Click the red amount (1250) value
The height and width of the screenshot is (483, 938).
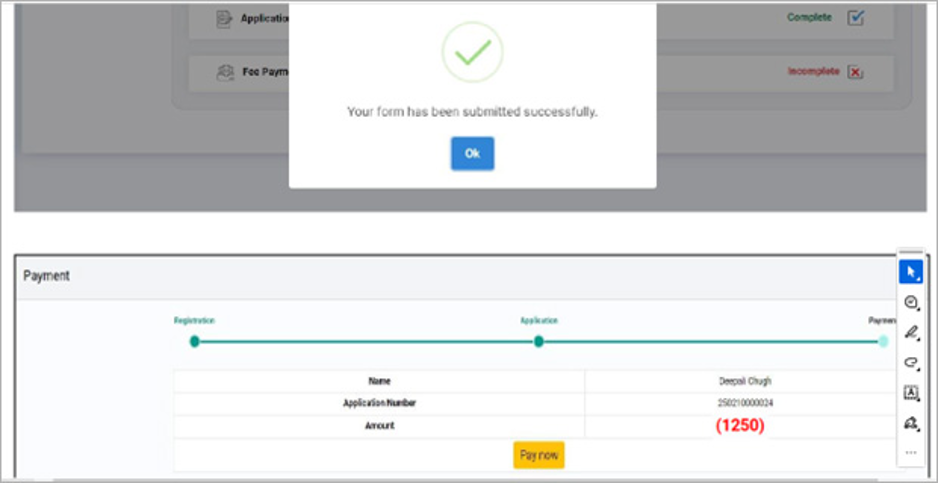point(740,426)
